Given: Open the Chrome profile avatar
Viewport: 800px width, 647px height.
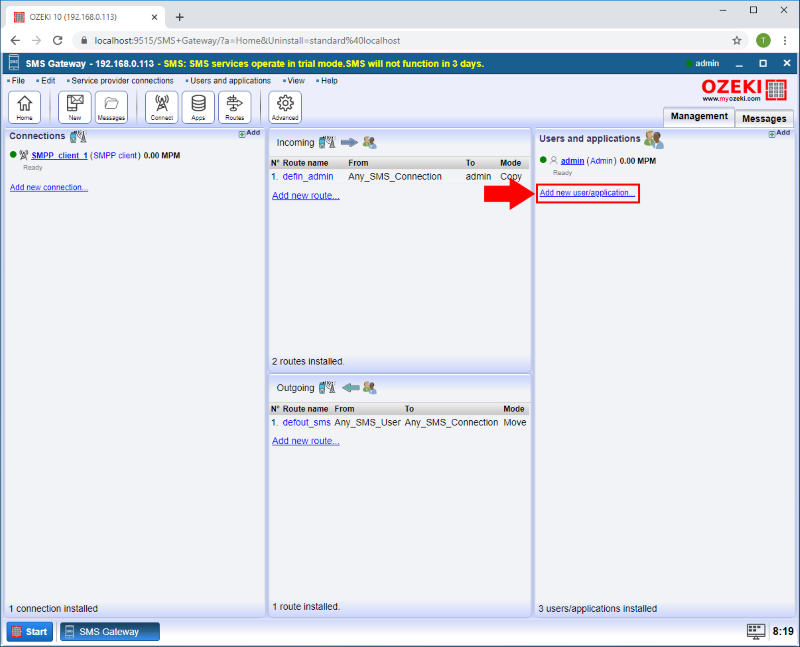Looking at the screenshot, I should (763, 40).
